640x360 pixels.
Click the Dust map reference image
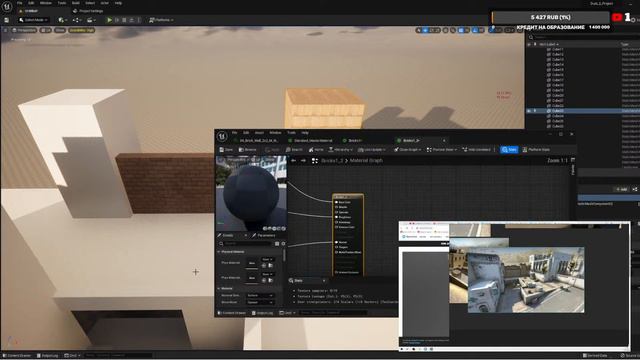(x=526, y=280)
